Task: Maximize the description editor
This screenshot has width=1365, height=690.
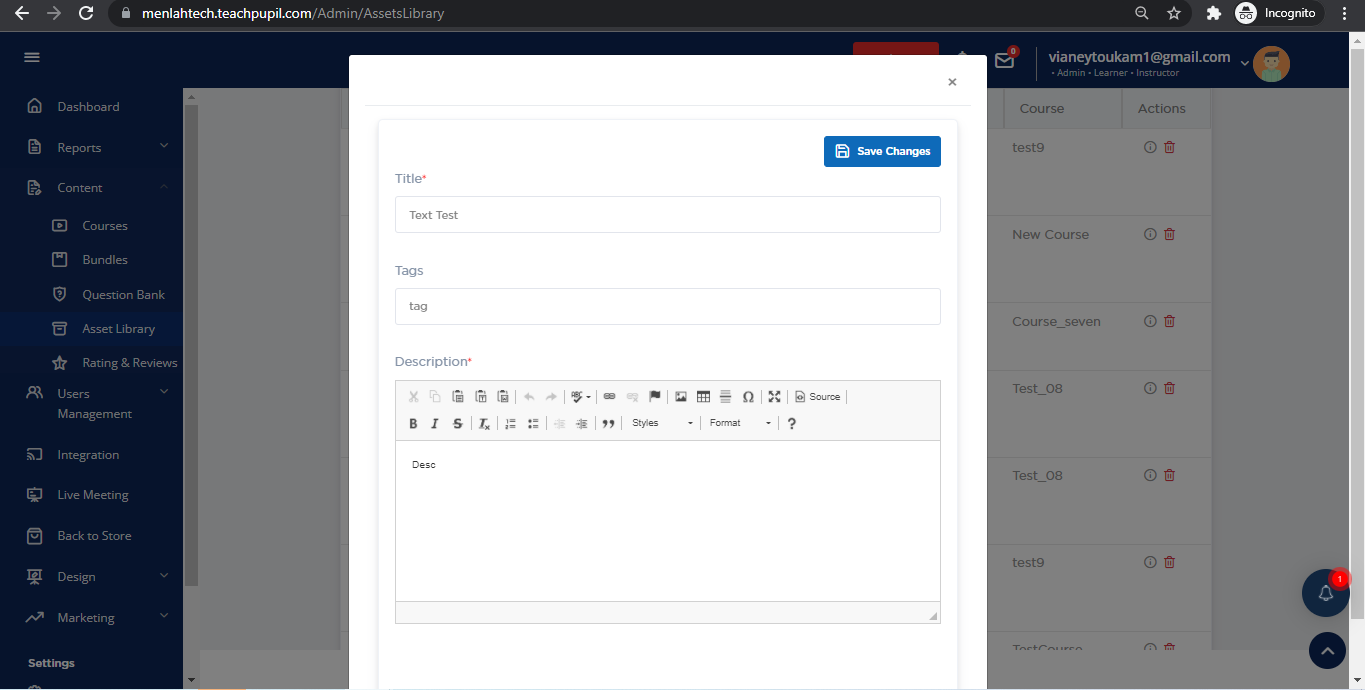Action: pyautogui.click(x=774, y=397)
